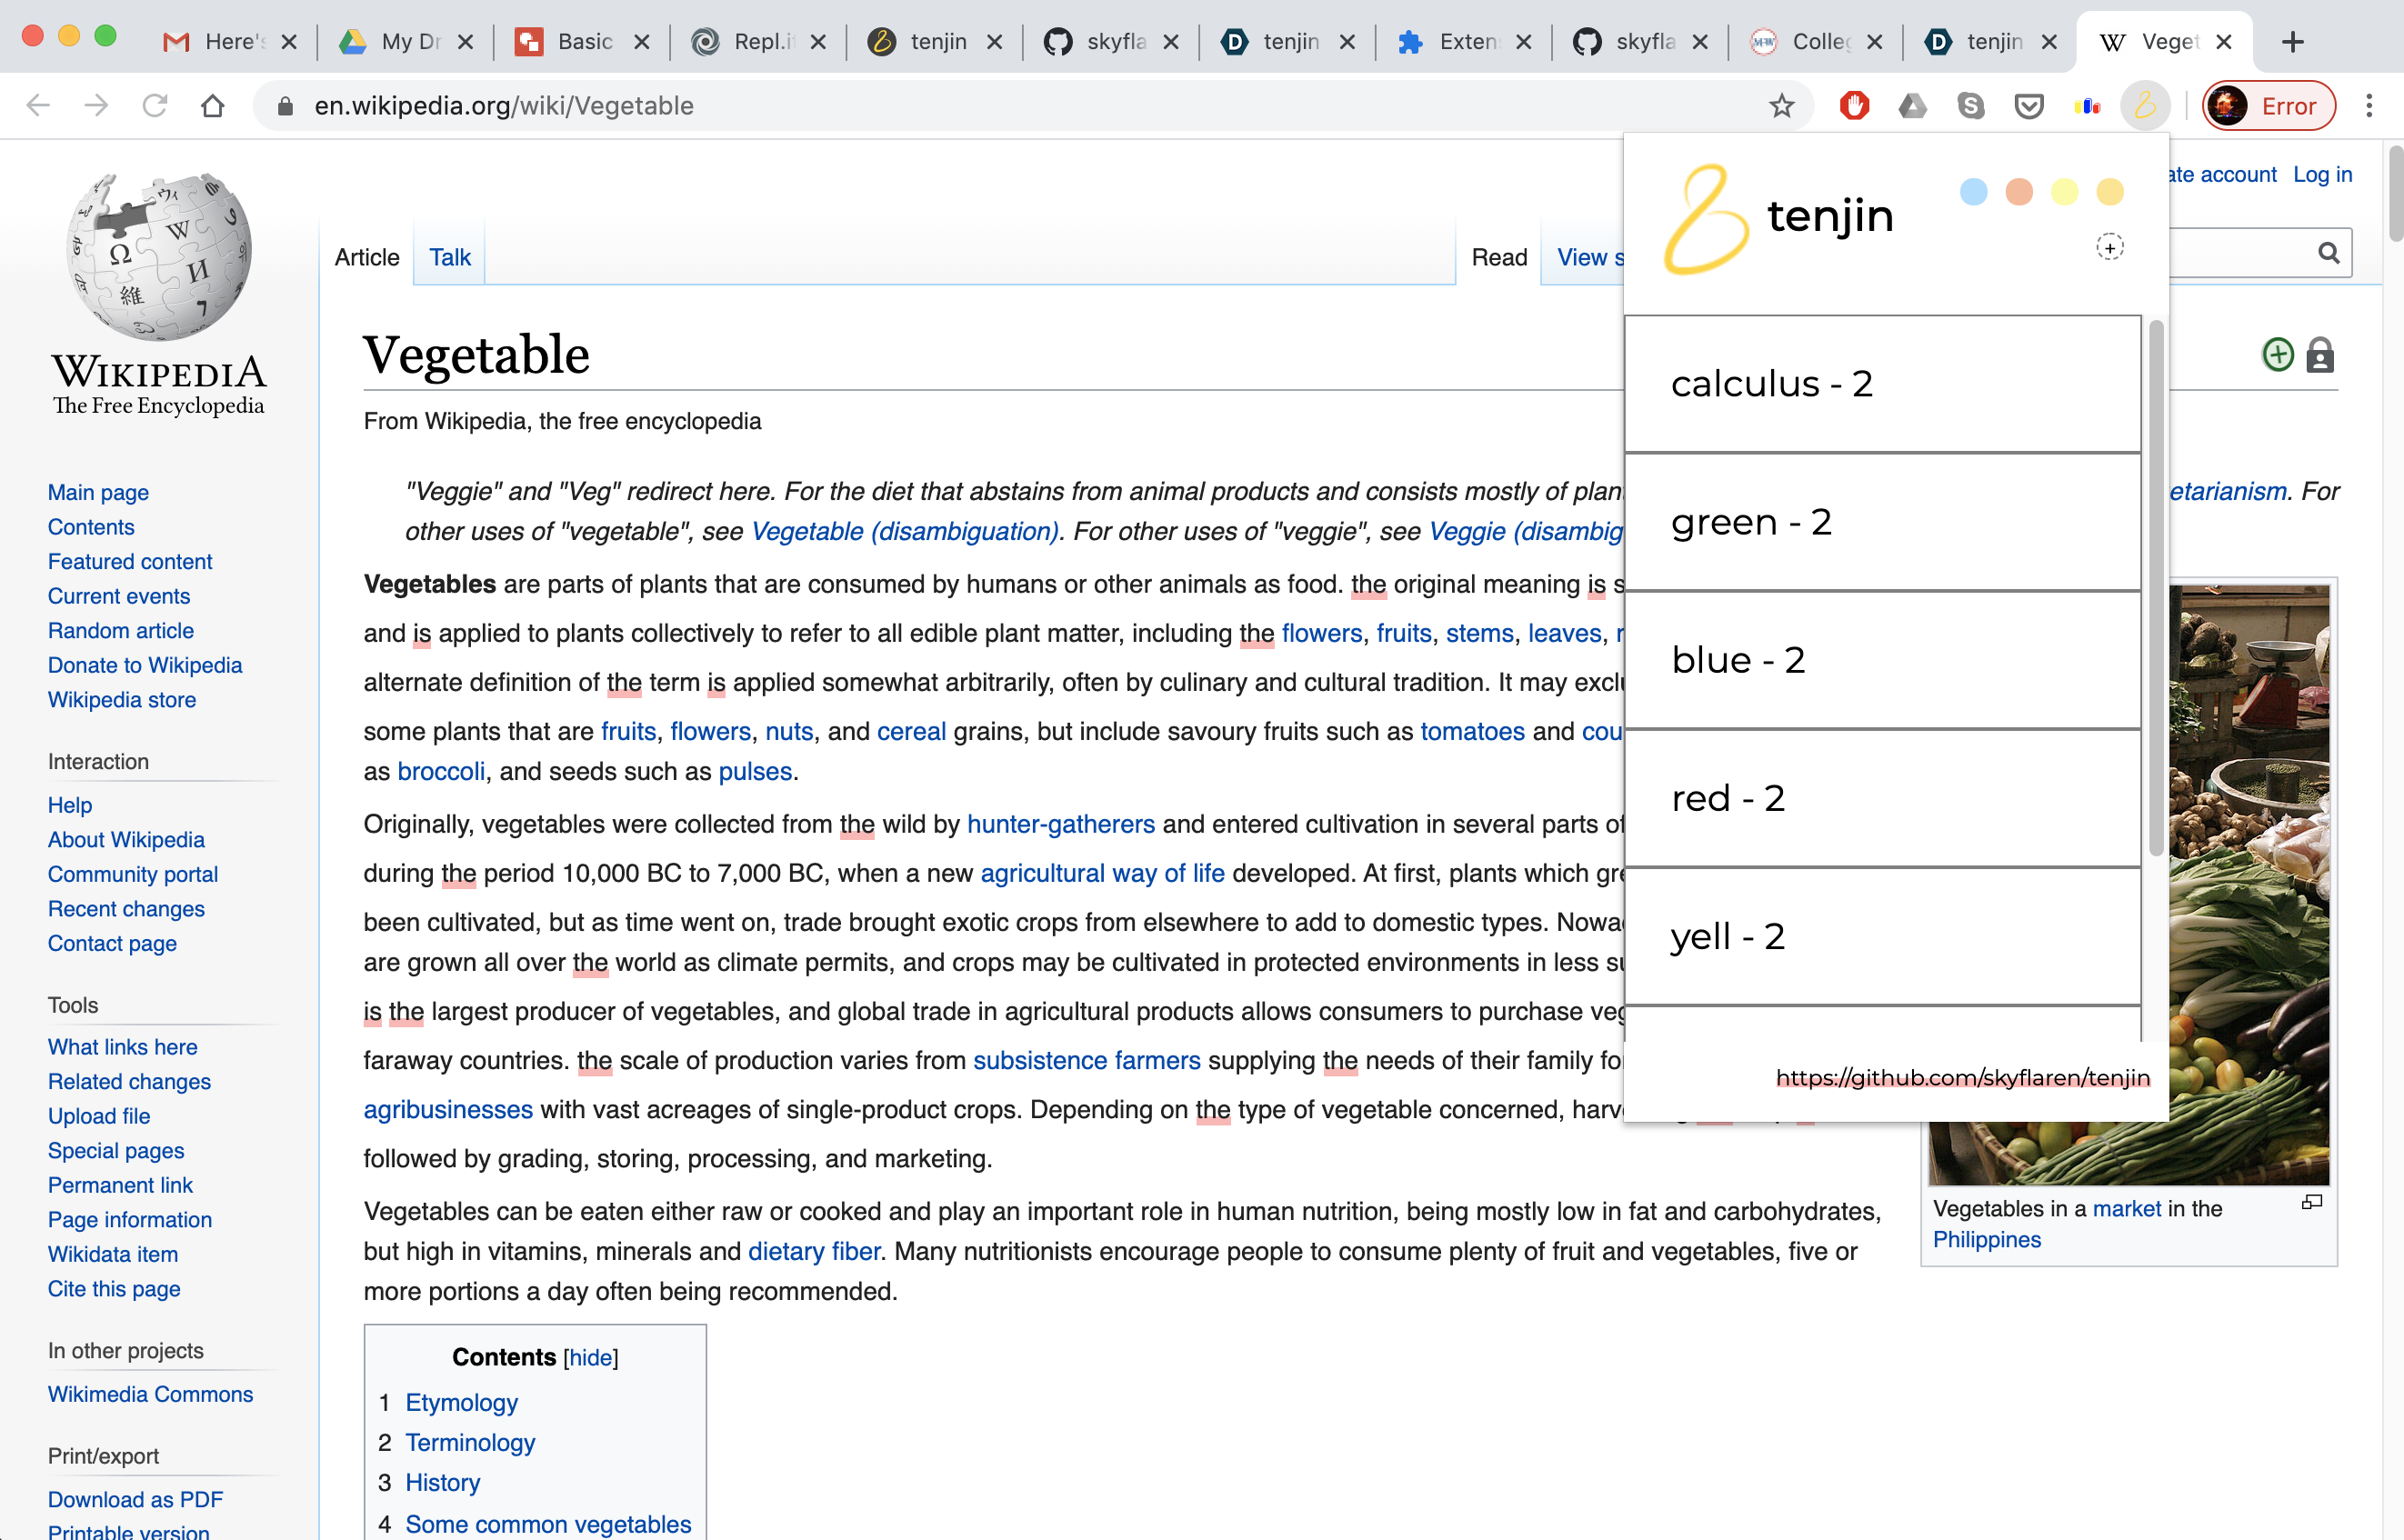This screenshot has height=1540, width=2404.
Task: Pick the orange color swatch
Action: click(2019, 192)
